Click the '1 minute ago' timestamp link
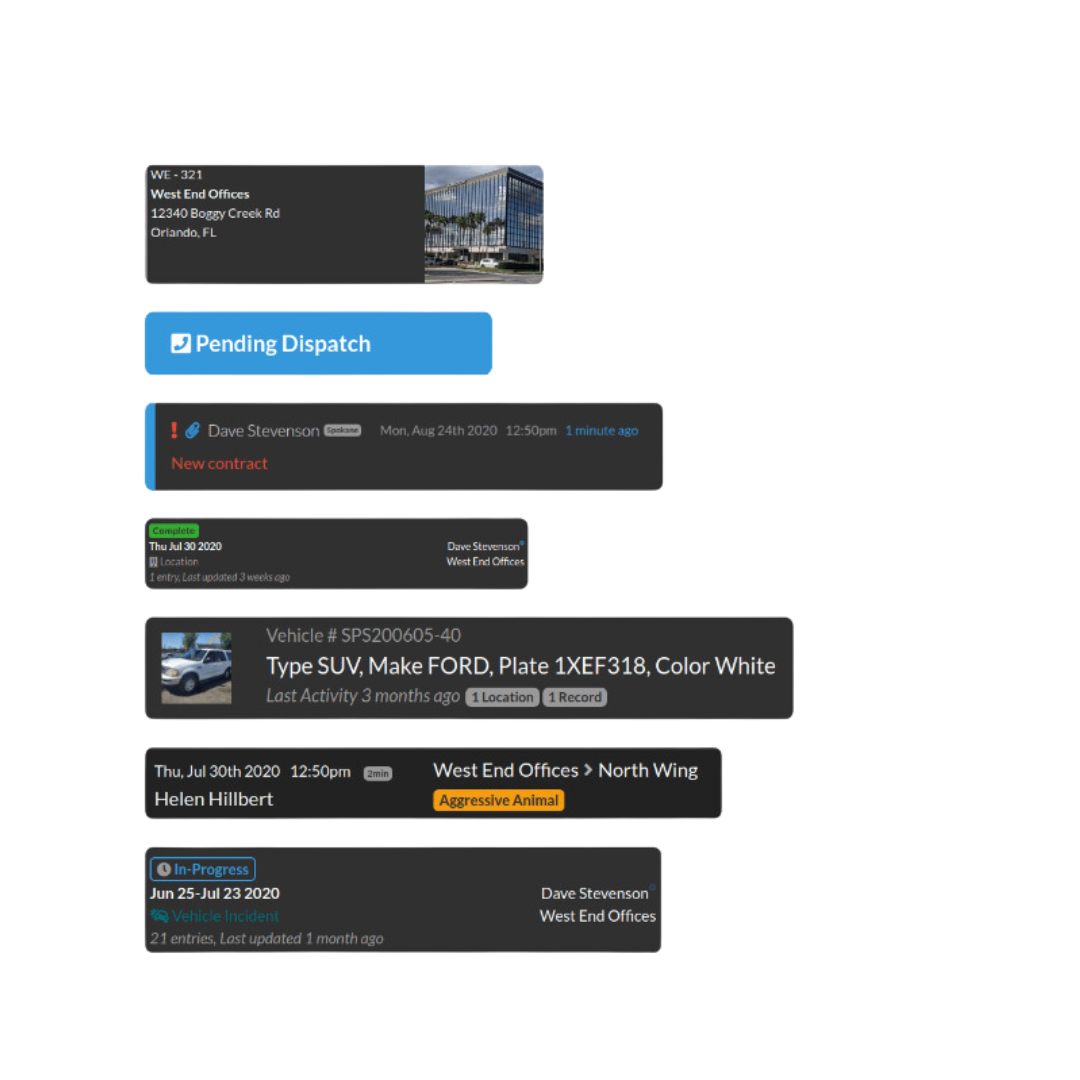This screenshot has height=1080, width=1080. coord(601,431)
